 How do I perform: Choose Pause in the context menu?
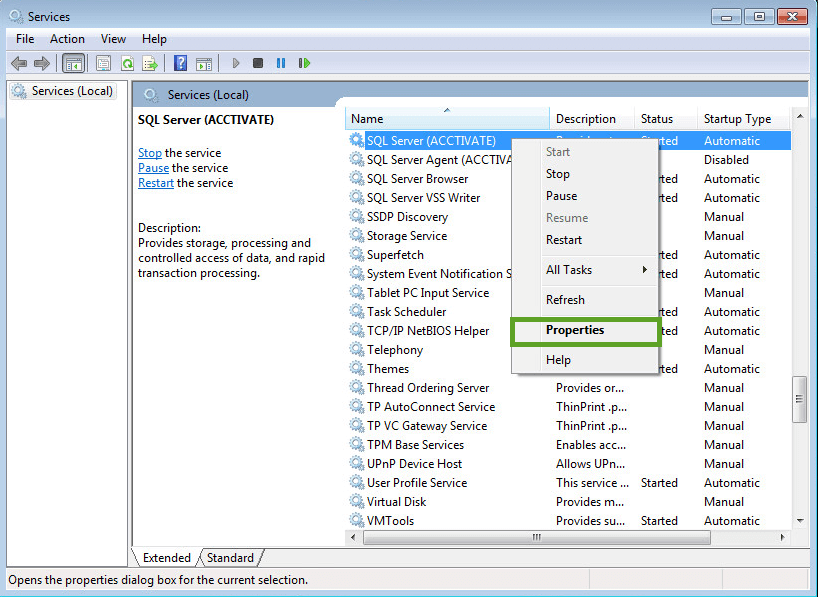click(584, 196)
